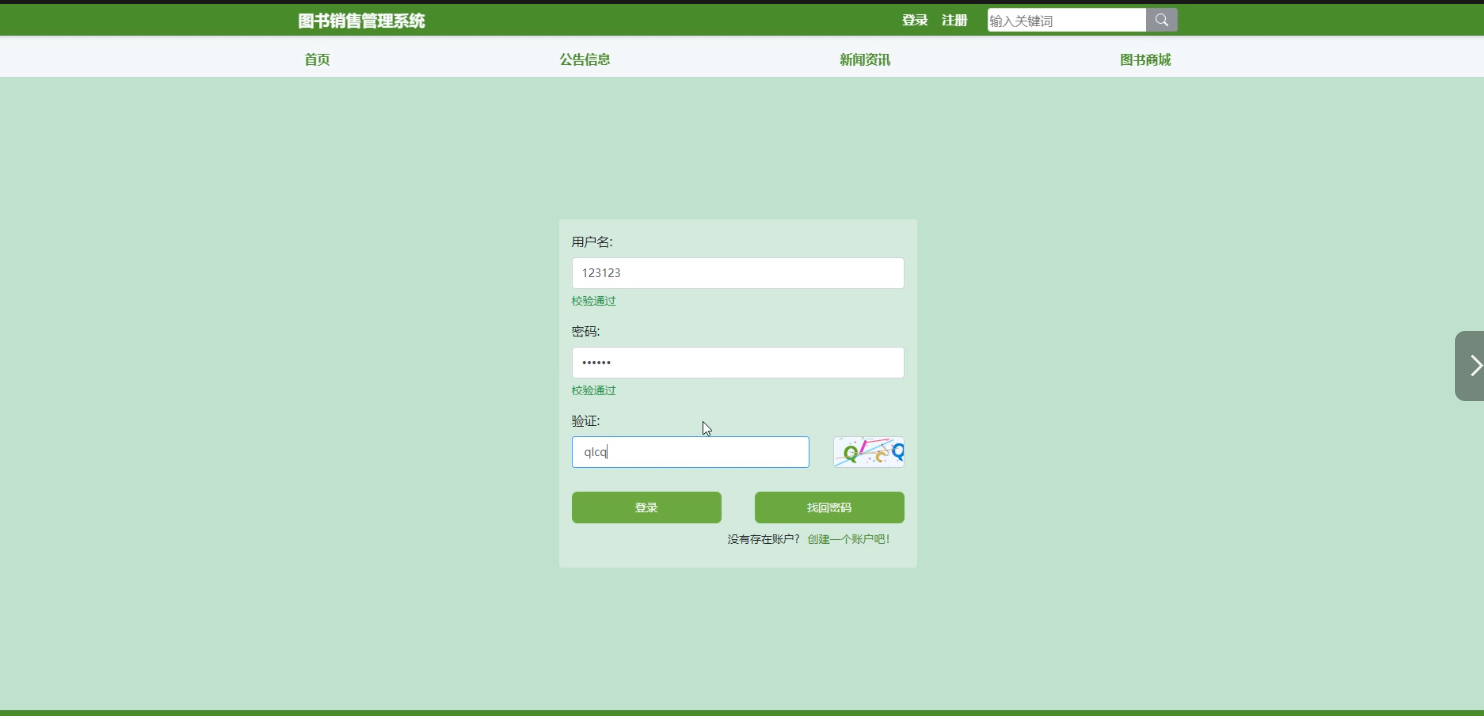Open the 公告信息 navigation item
The width and height of the screenshot is (1484, 716).
click(x=585, y=60)
